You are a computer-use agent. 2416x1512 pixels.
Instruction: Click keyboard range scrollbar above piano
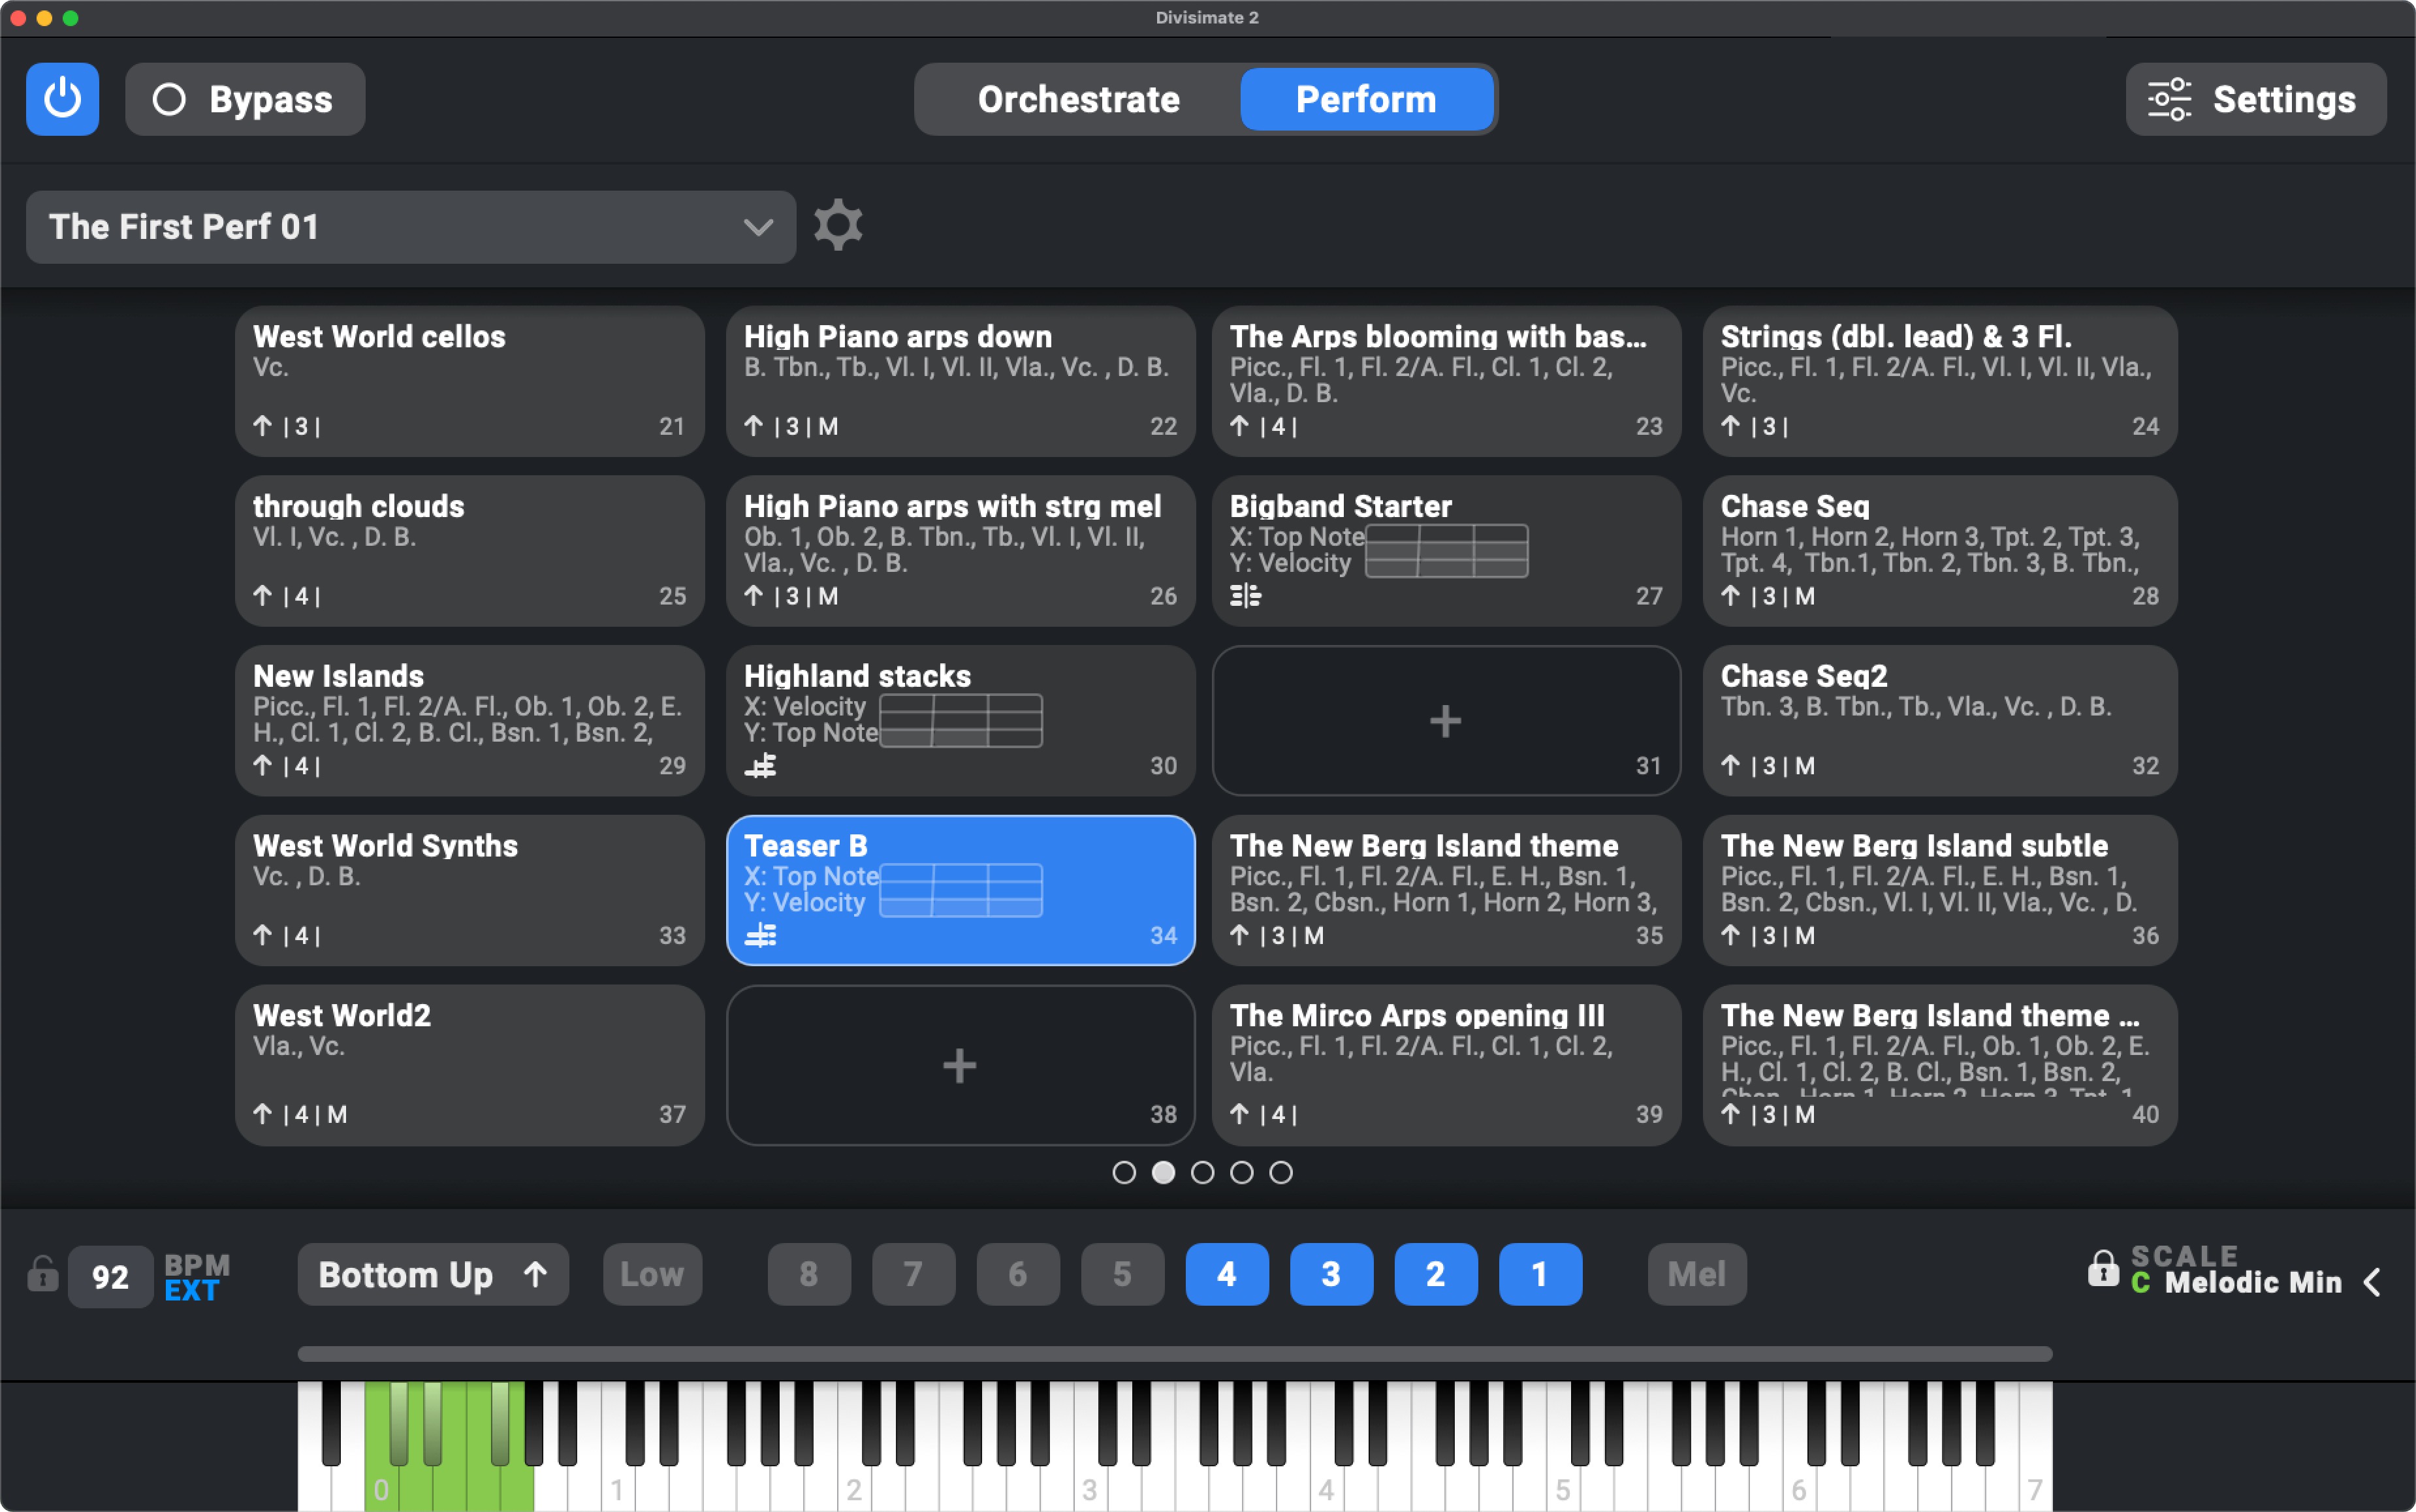[x=1175, y=1354]
